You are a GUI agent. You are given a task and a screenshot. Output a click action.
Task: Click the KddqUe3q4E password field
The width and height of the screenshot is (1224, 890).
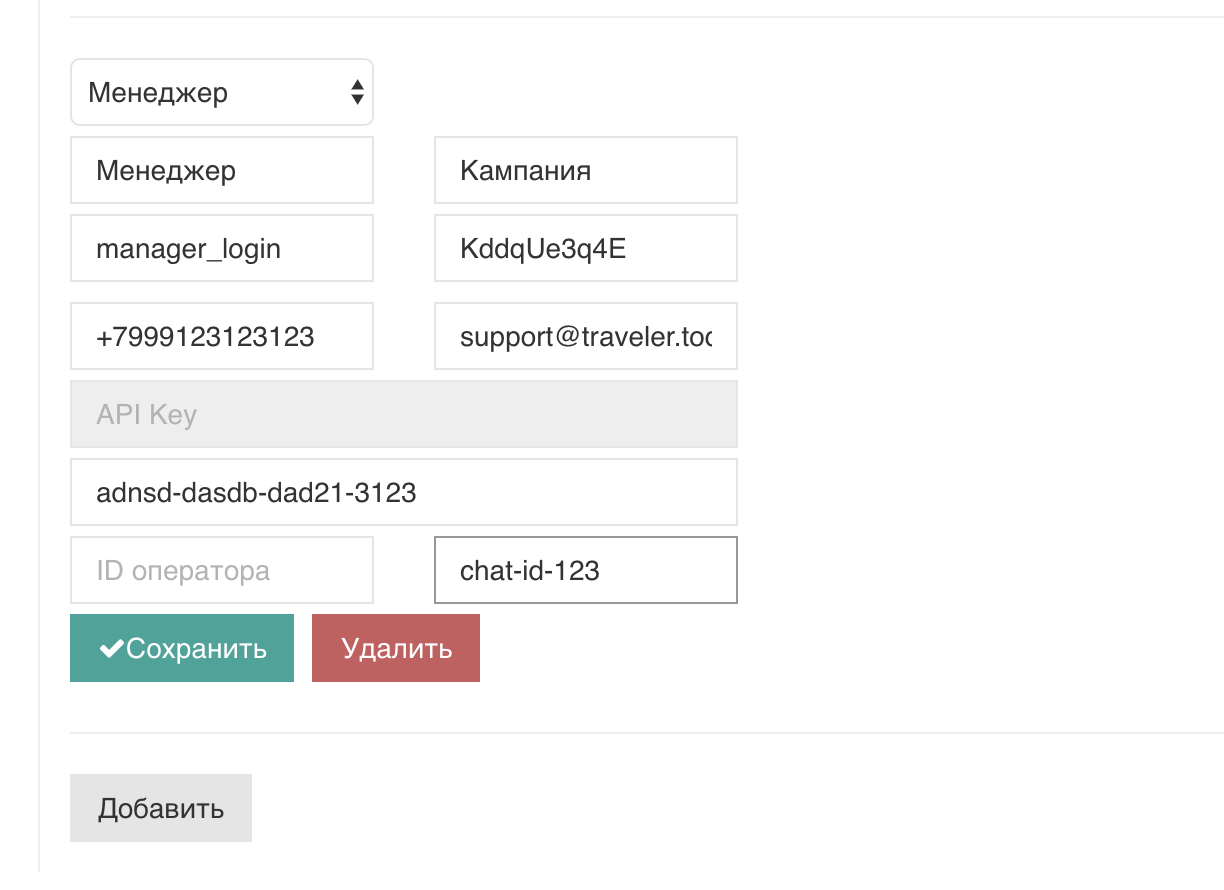585,248
